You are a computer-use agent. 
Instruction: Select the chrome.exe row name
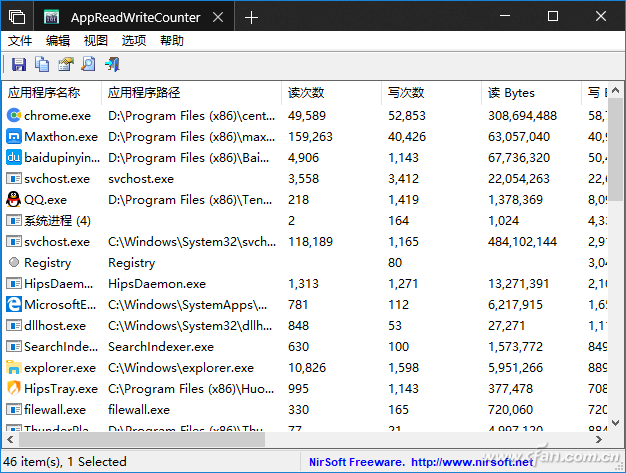point(57,116)
